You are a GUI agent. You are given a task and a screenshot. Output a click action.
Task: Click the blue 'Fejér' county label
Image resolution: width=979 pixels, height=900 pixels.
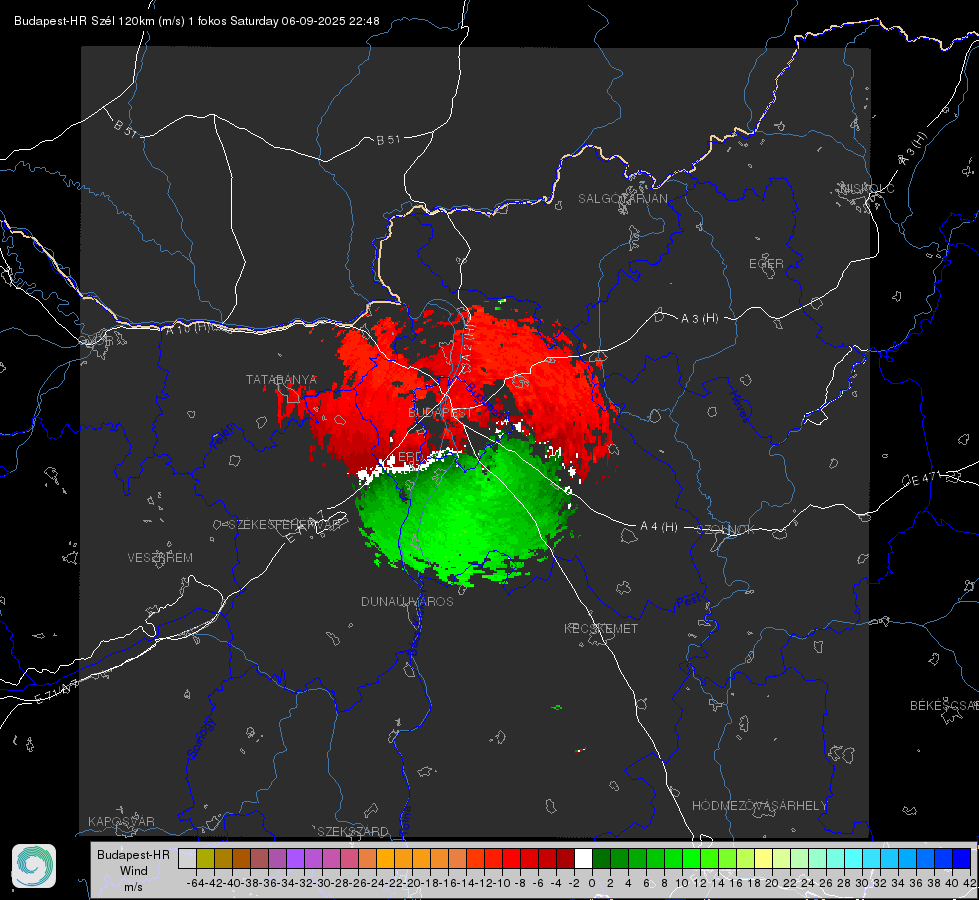tap(224, 436)
